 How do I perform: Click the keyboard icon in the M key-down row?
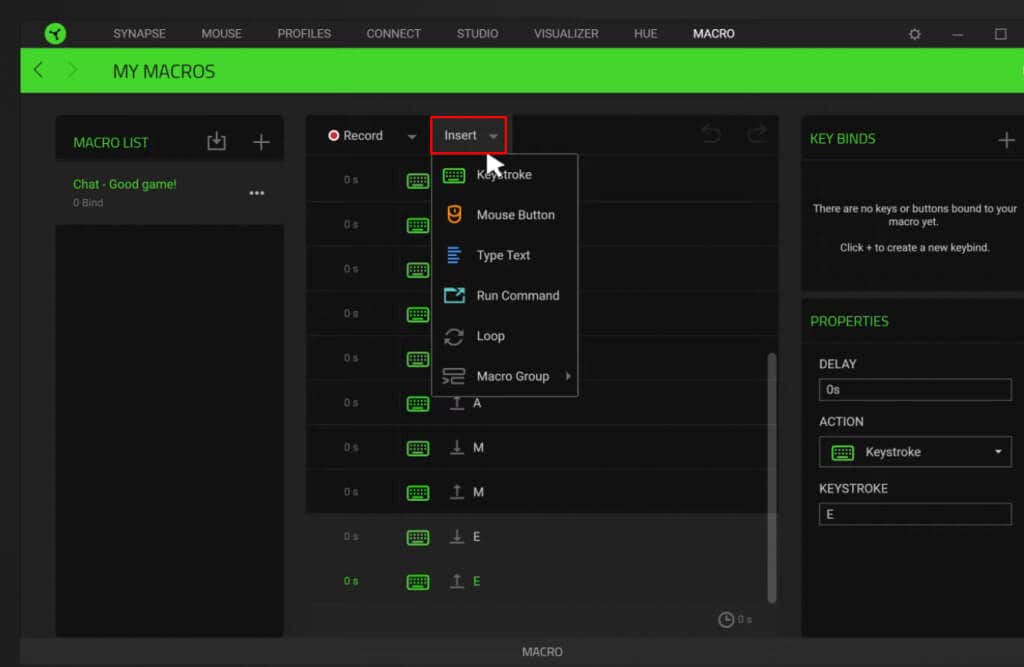418,448
